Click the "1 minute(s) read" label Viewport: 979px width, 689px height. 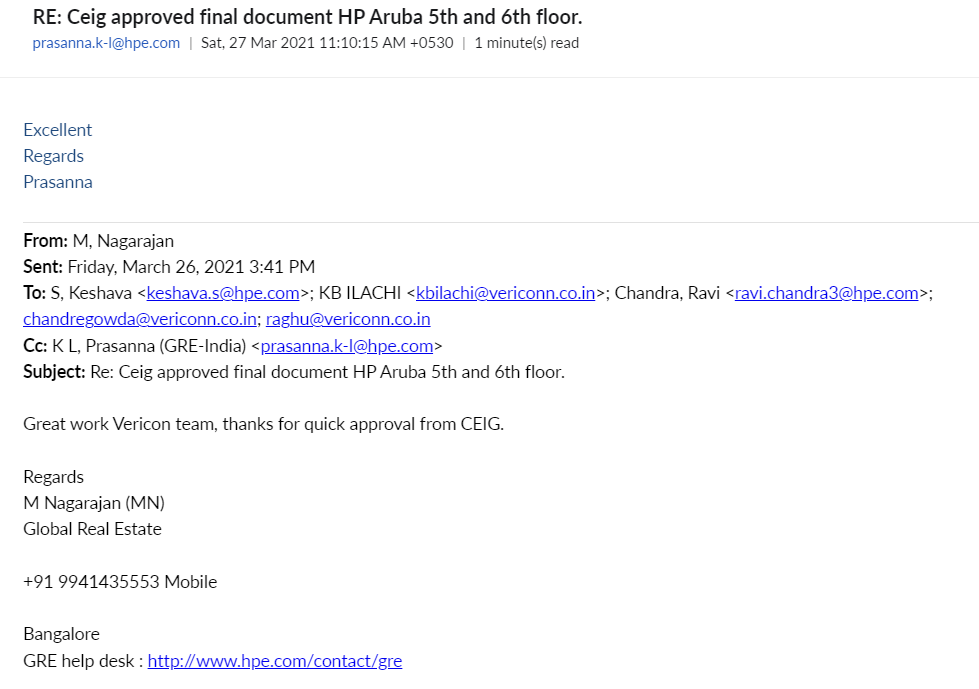coord(526,43)
